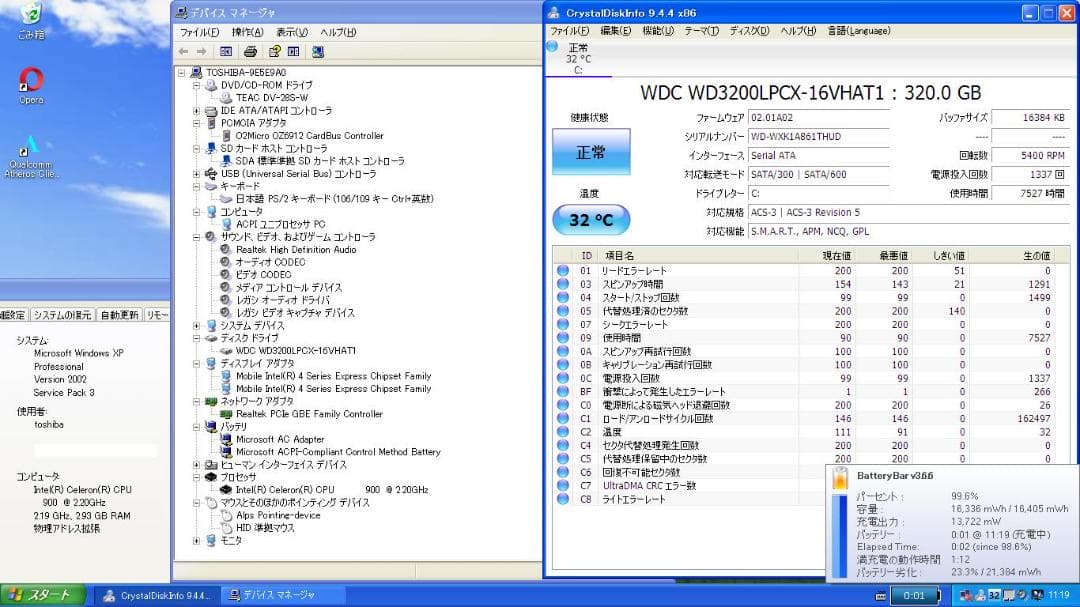Click the BatteryBar battery icon in the popup
1080x607 pixels.
[840, 478]
